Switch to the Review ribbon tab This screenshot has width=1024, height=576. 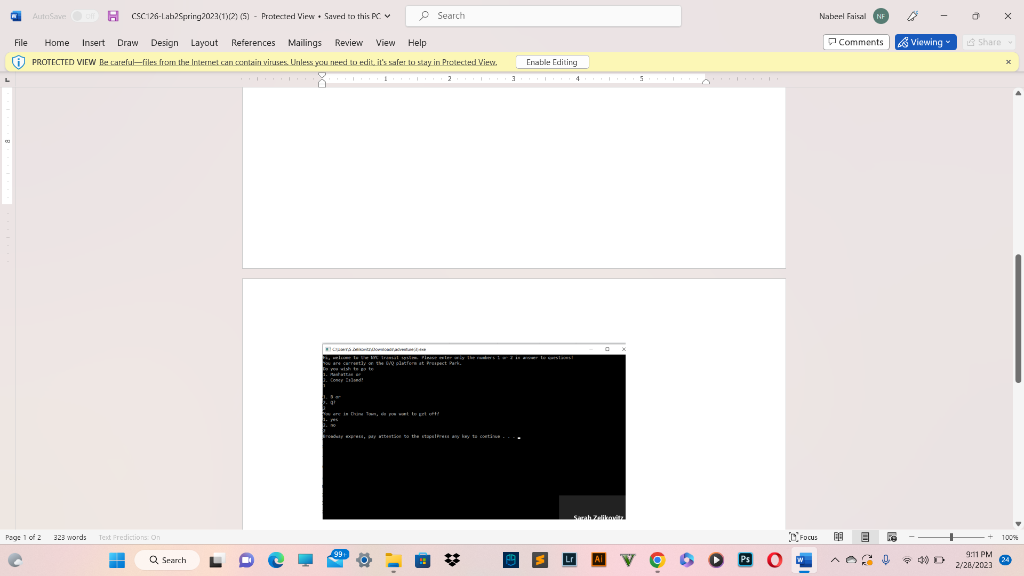click(x=348, y=43)
